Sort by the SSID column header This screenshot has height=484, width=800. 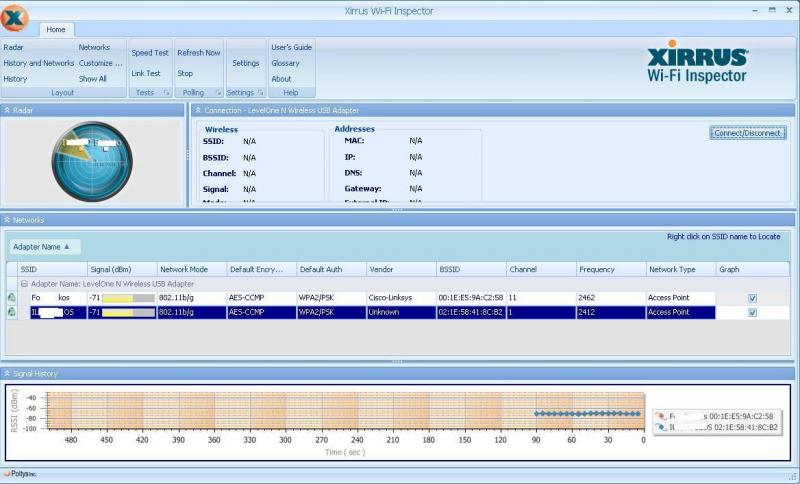coord(52,269)
